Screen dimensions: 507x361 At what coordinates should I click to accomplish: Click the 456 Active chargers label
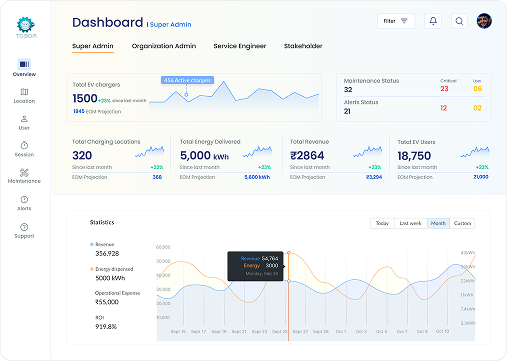pyautogui.click(x=187, y=80)
